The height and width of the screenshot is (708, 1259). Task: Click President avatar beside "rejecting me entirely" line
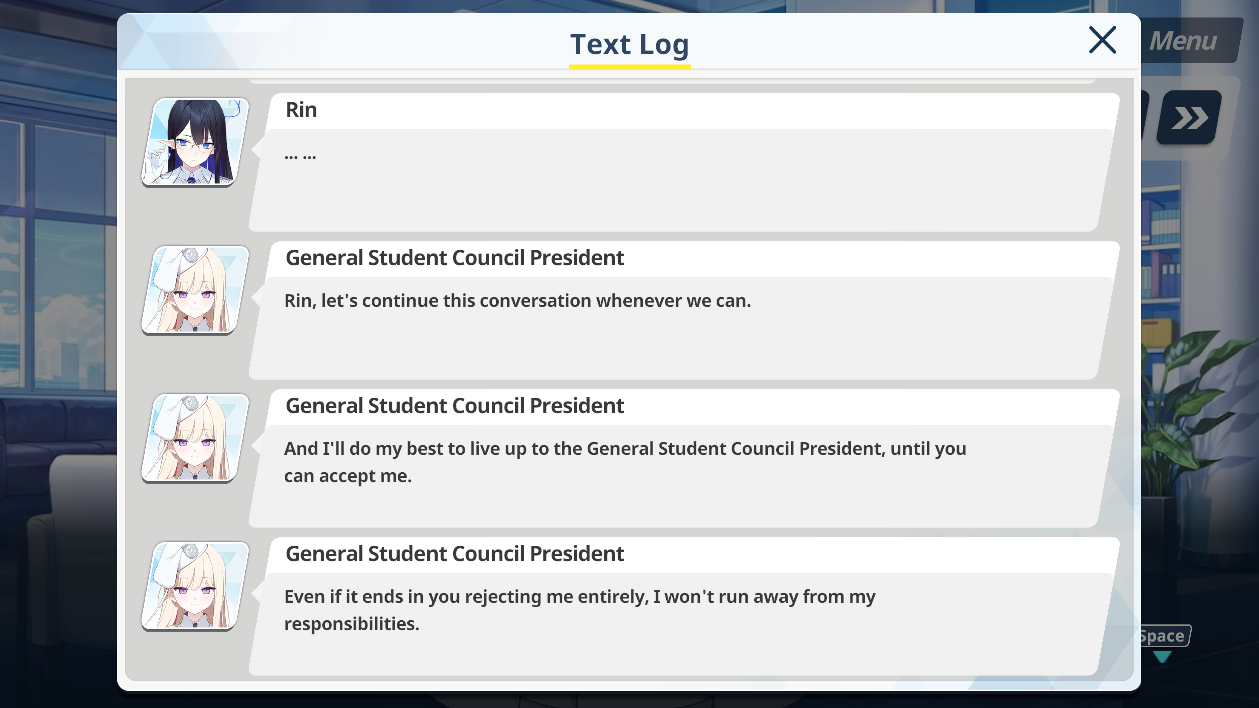coord(195,586)
